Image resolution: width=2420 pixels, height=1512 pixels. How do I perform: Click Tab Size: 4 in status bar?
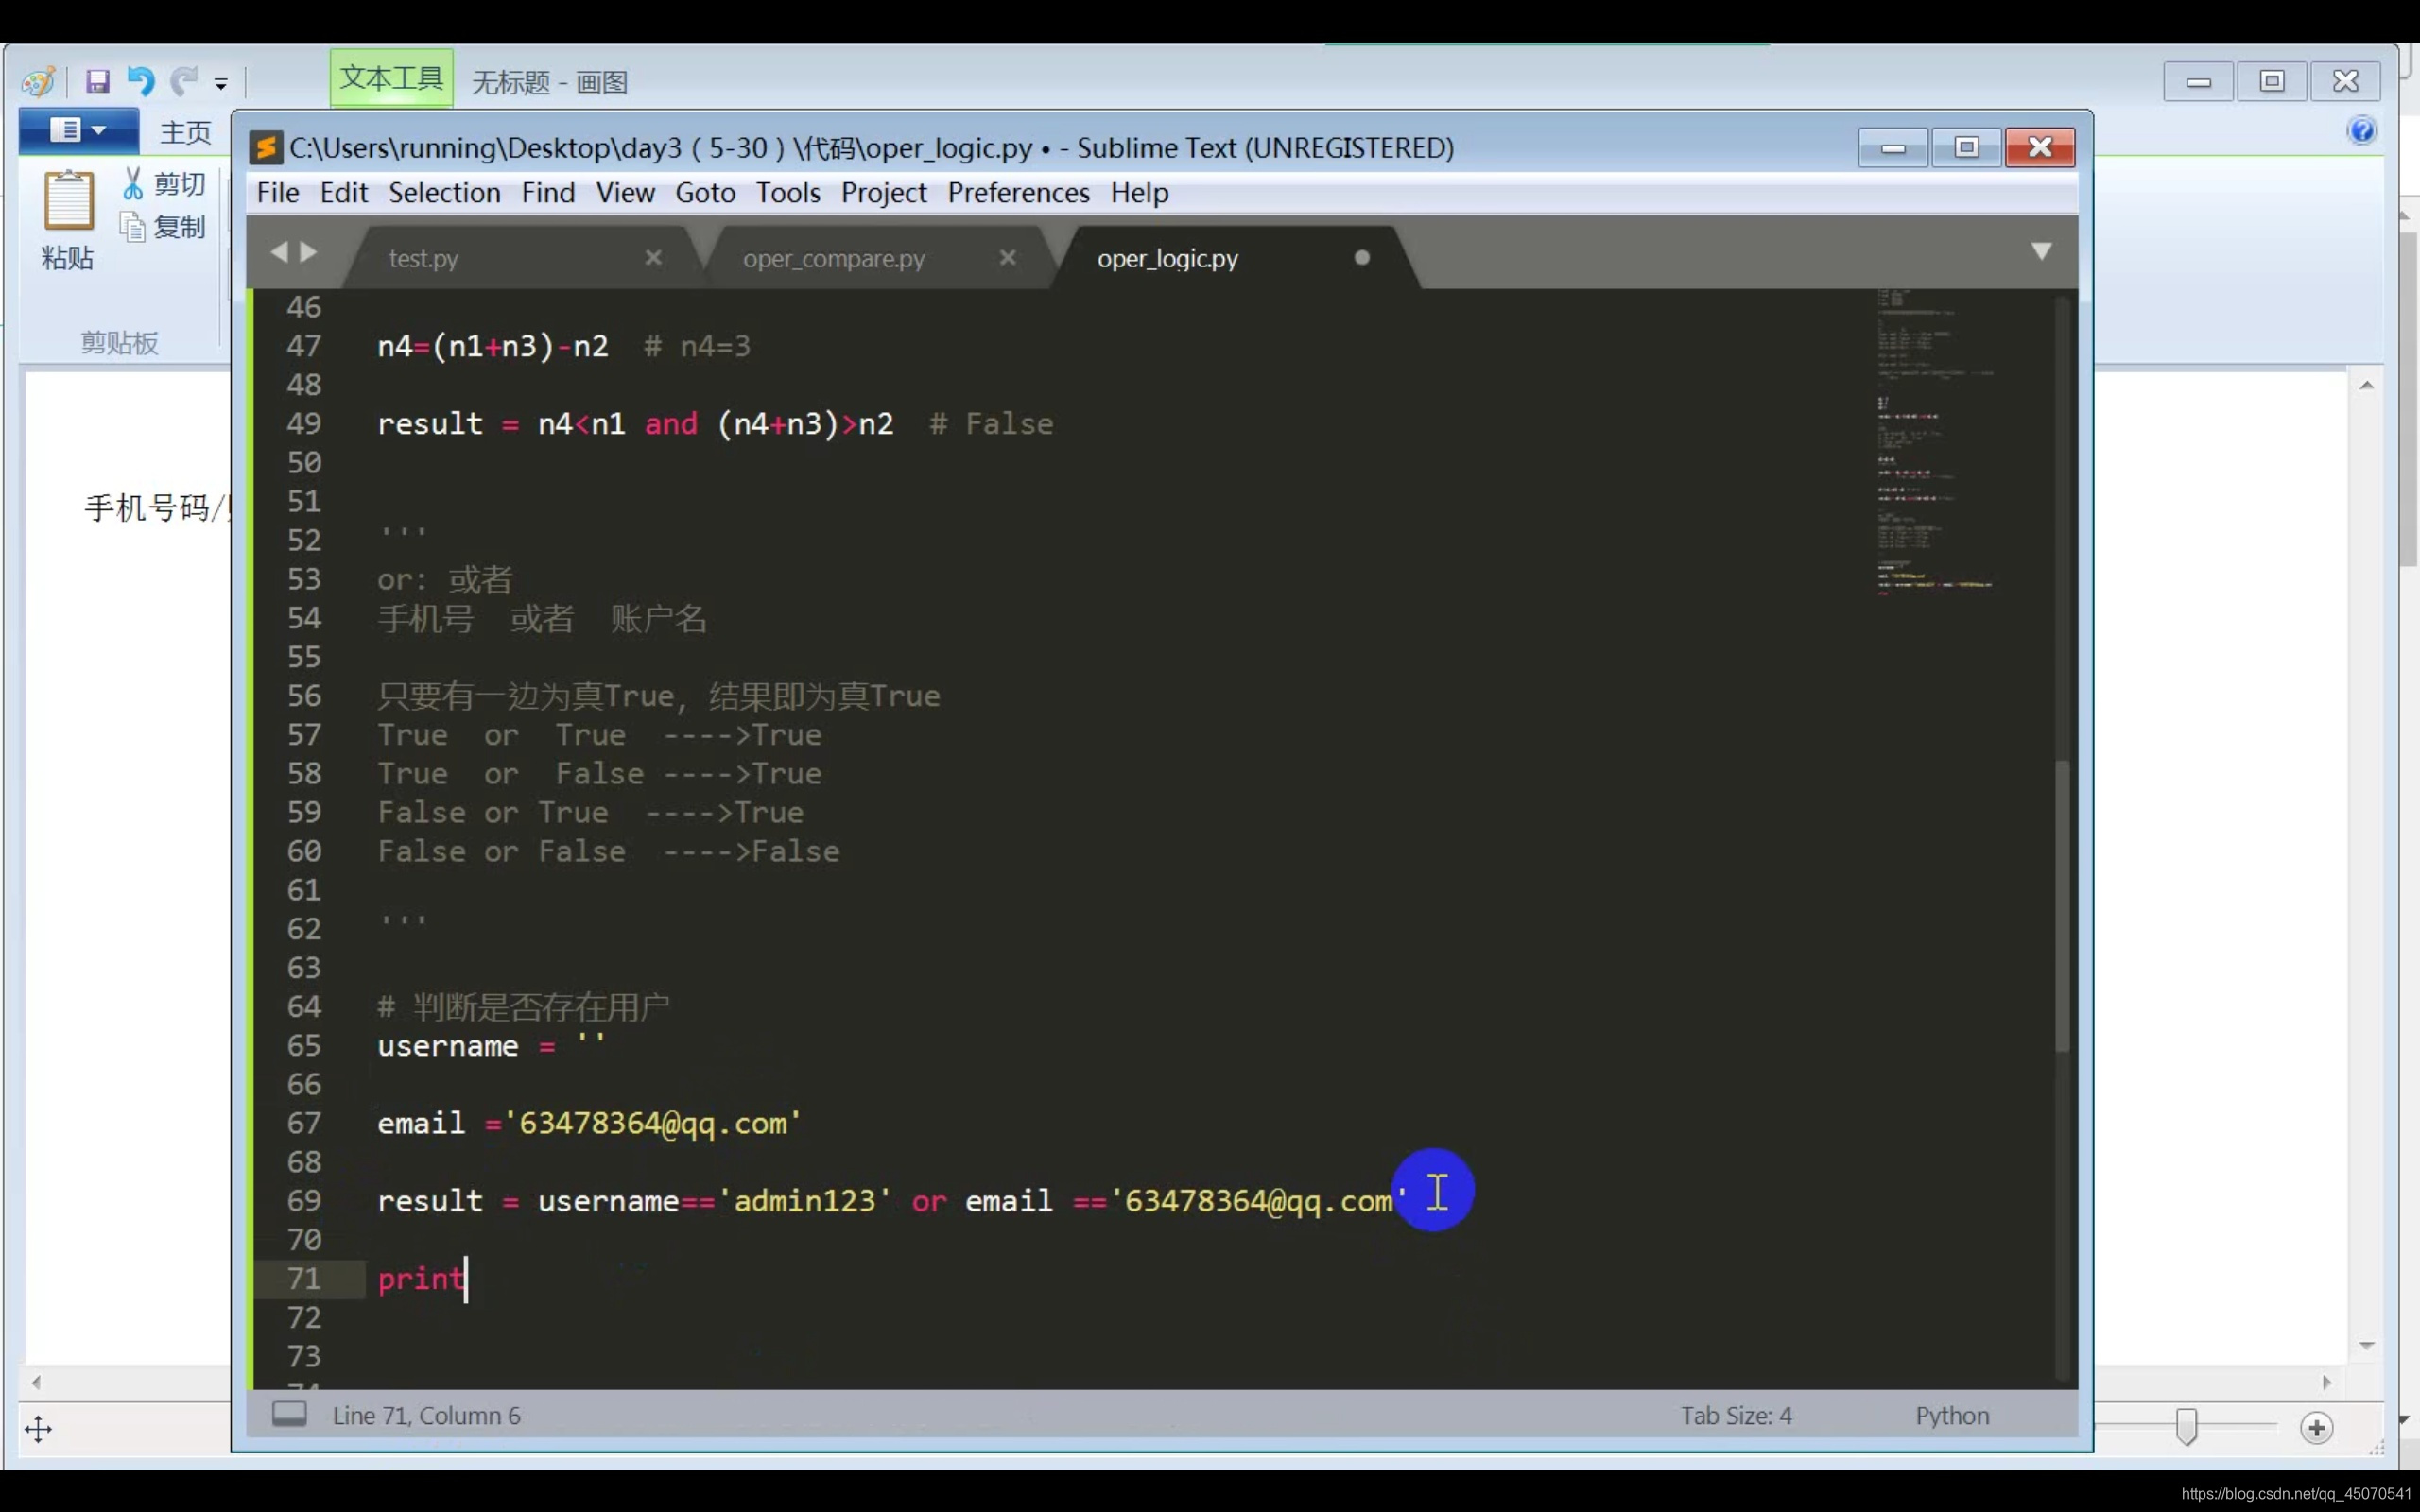[1735, 1416]
